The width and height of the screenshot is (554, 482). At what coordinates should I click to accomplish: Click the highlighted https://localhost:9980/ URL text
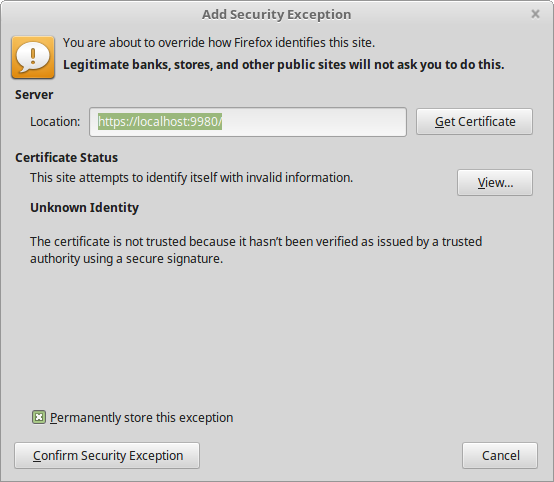(160, 122)
